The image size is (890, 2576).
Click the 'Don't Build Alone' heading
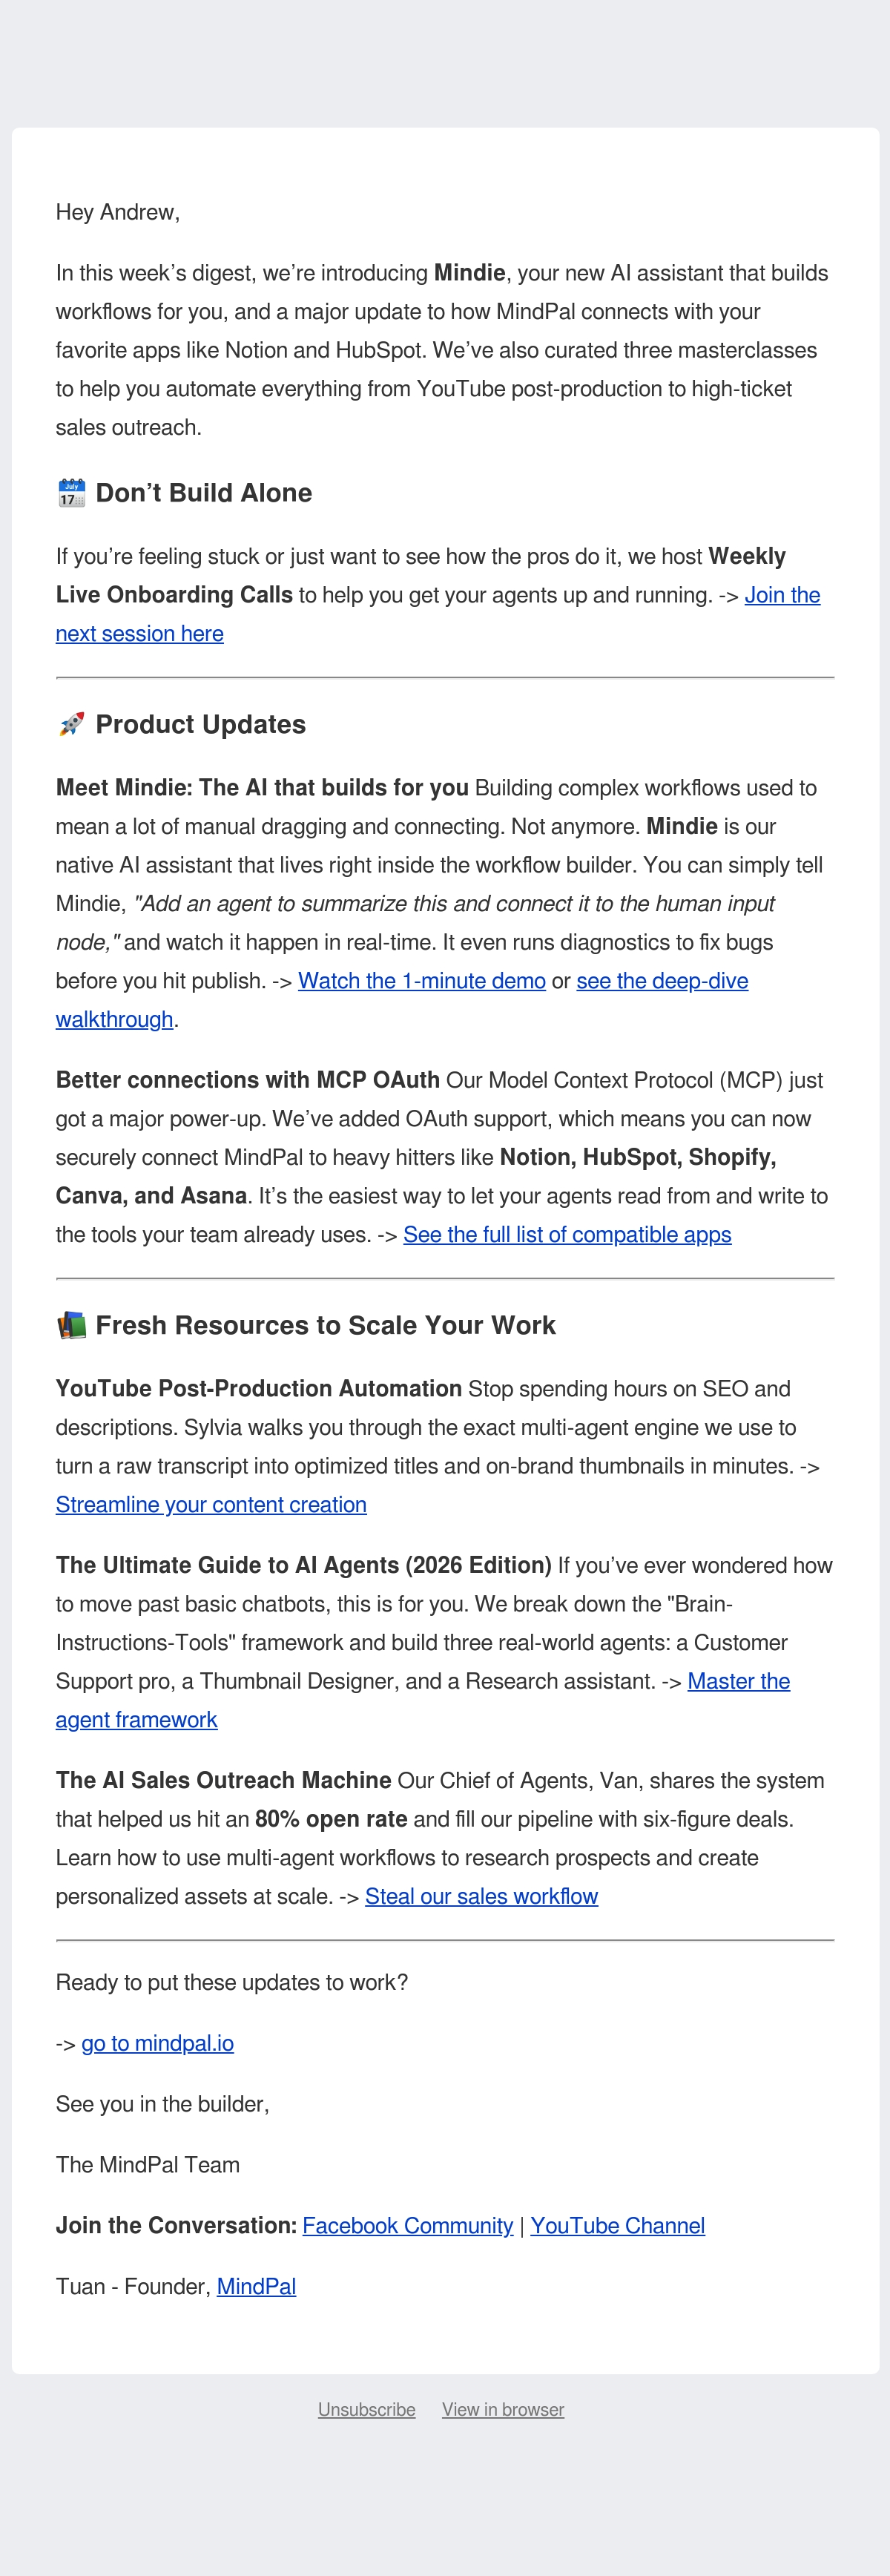click(204, 493)
